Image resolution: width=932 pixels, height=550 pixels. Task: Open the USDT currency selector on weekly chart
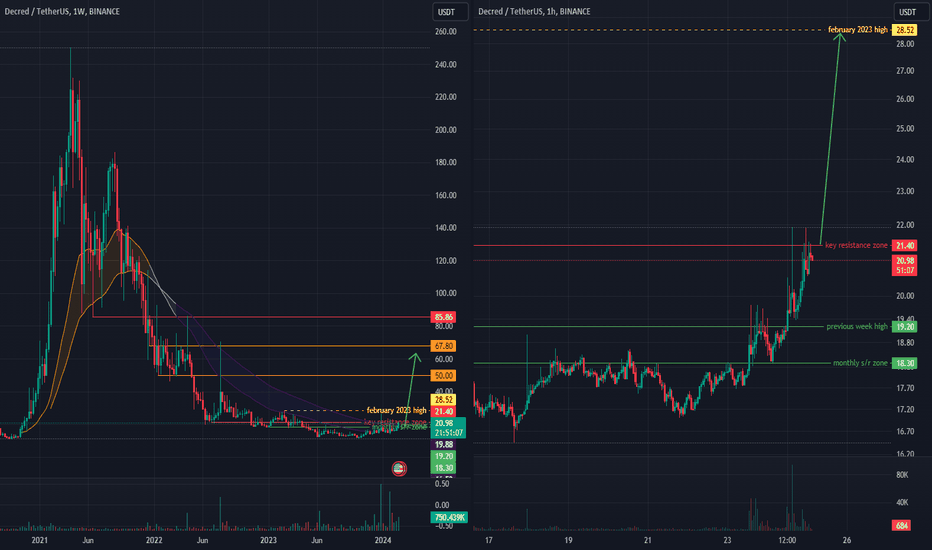450,12
